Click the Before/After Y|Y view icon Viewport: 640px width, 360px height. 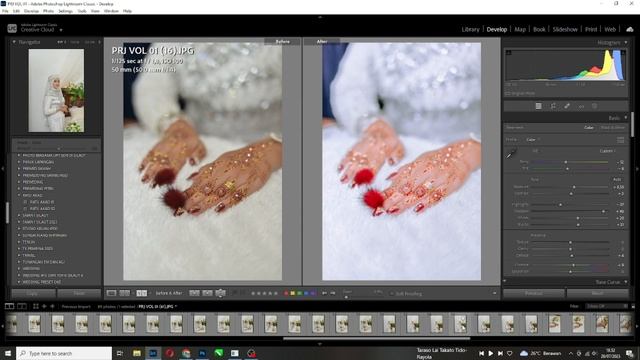[x=141, y=293]
